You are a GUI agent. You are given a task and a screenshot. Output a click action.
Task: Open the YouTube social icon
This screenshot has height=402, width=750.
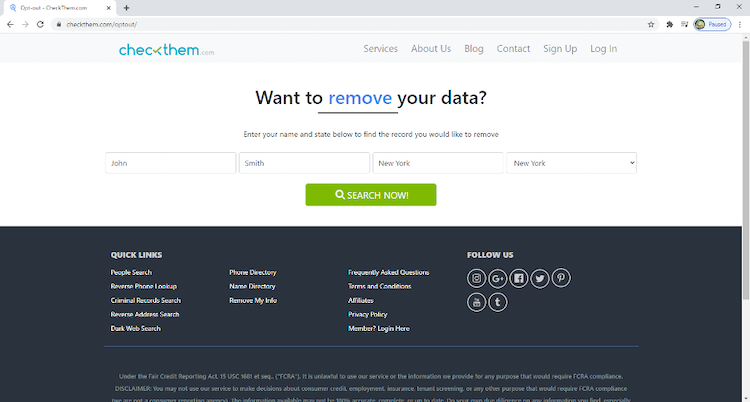click(476, 302)
